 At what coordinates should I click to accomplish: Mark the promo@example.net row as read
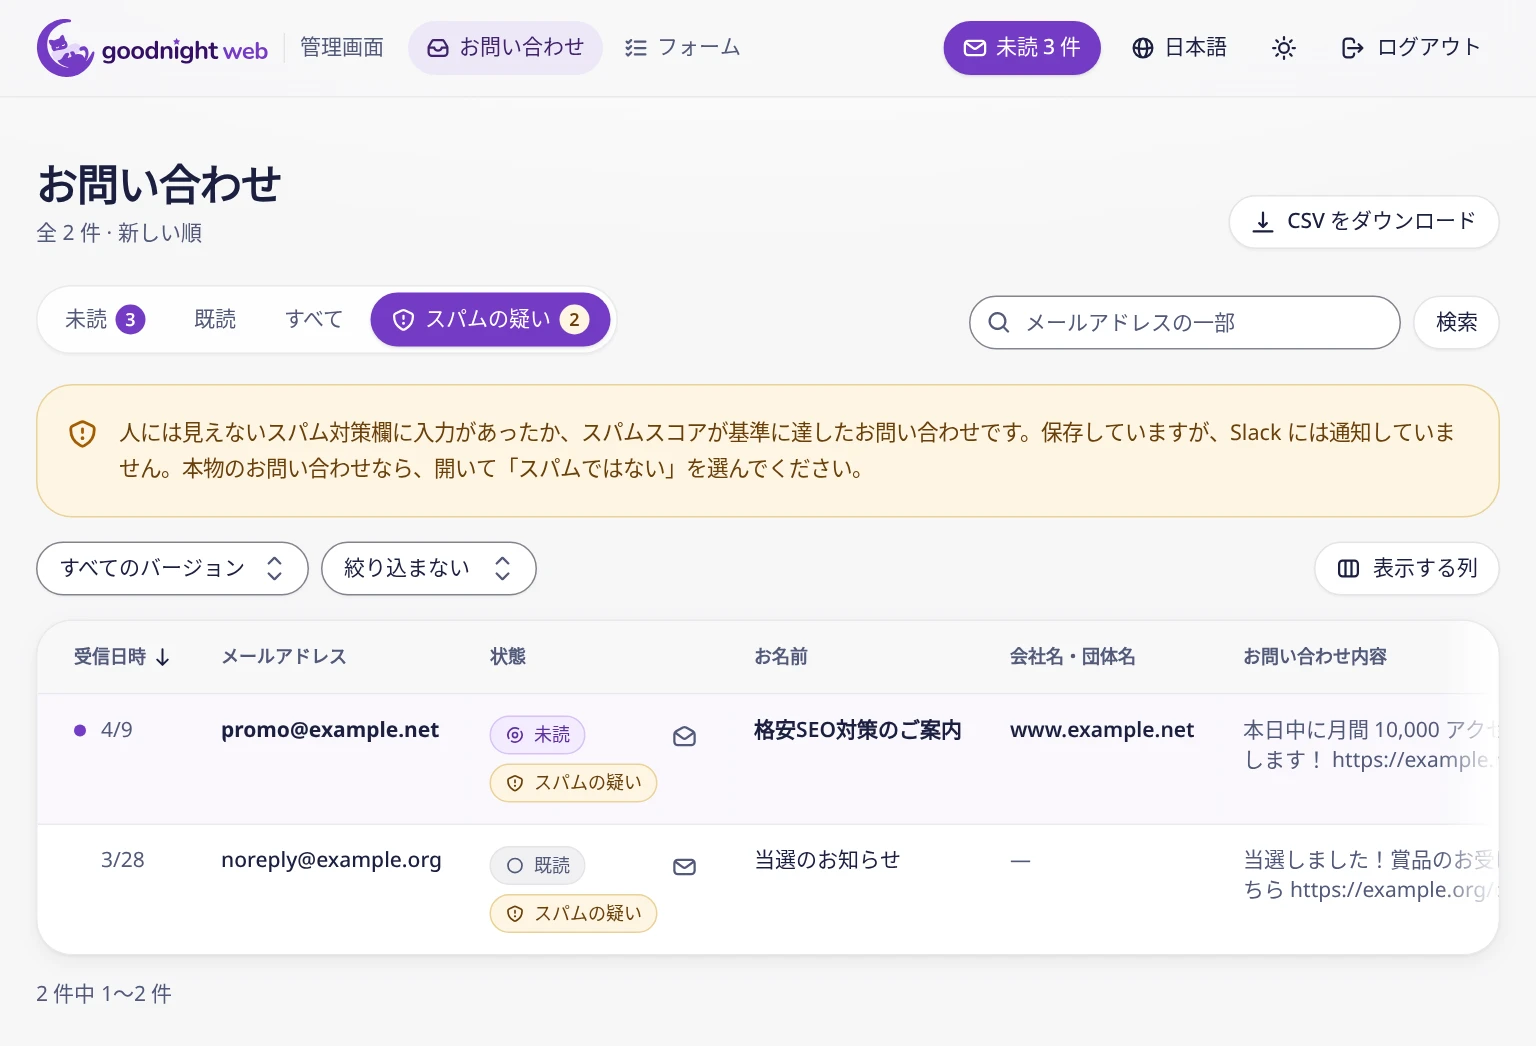[684, 737]
